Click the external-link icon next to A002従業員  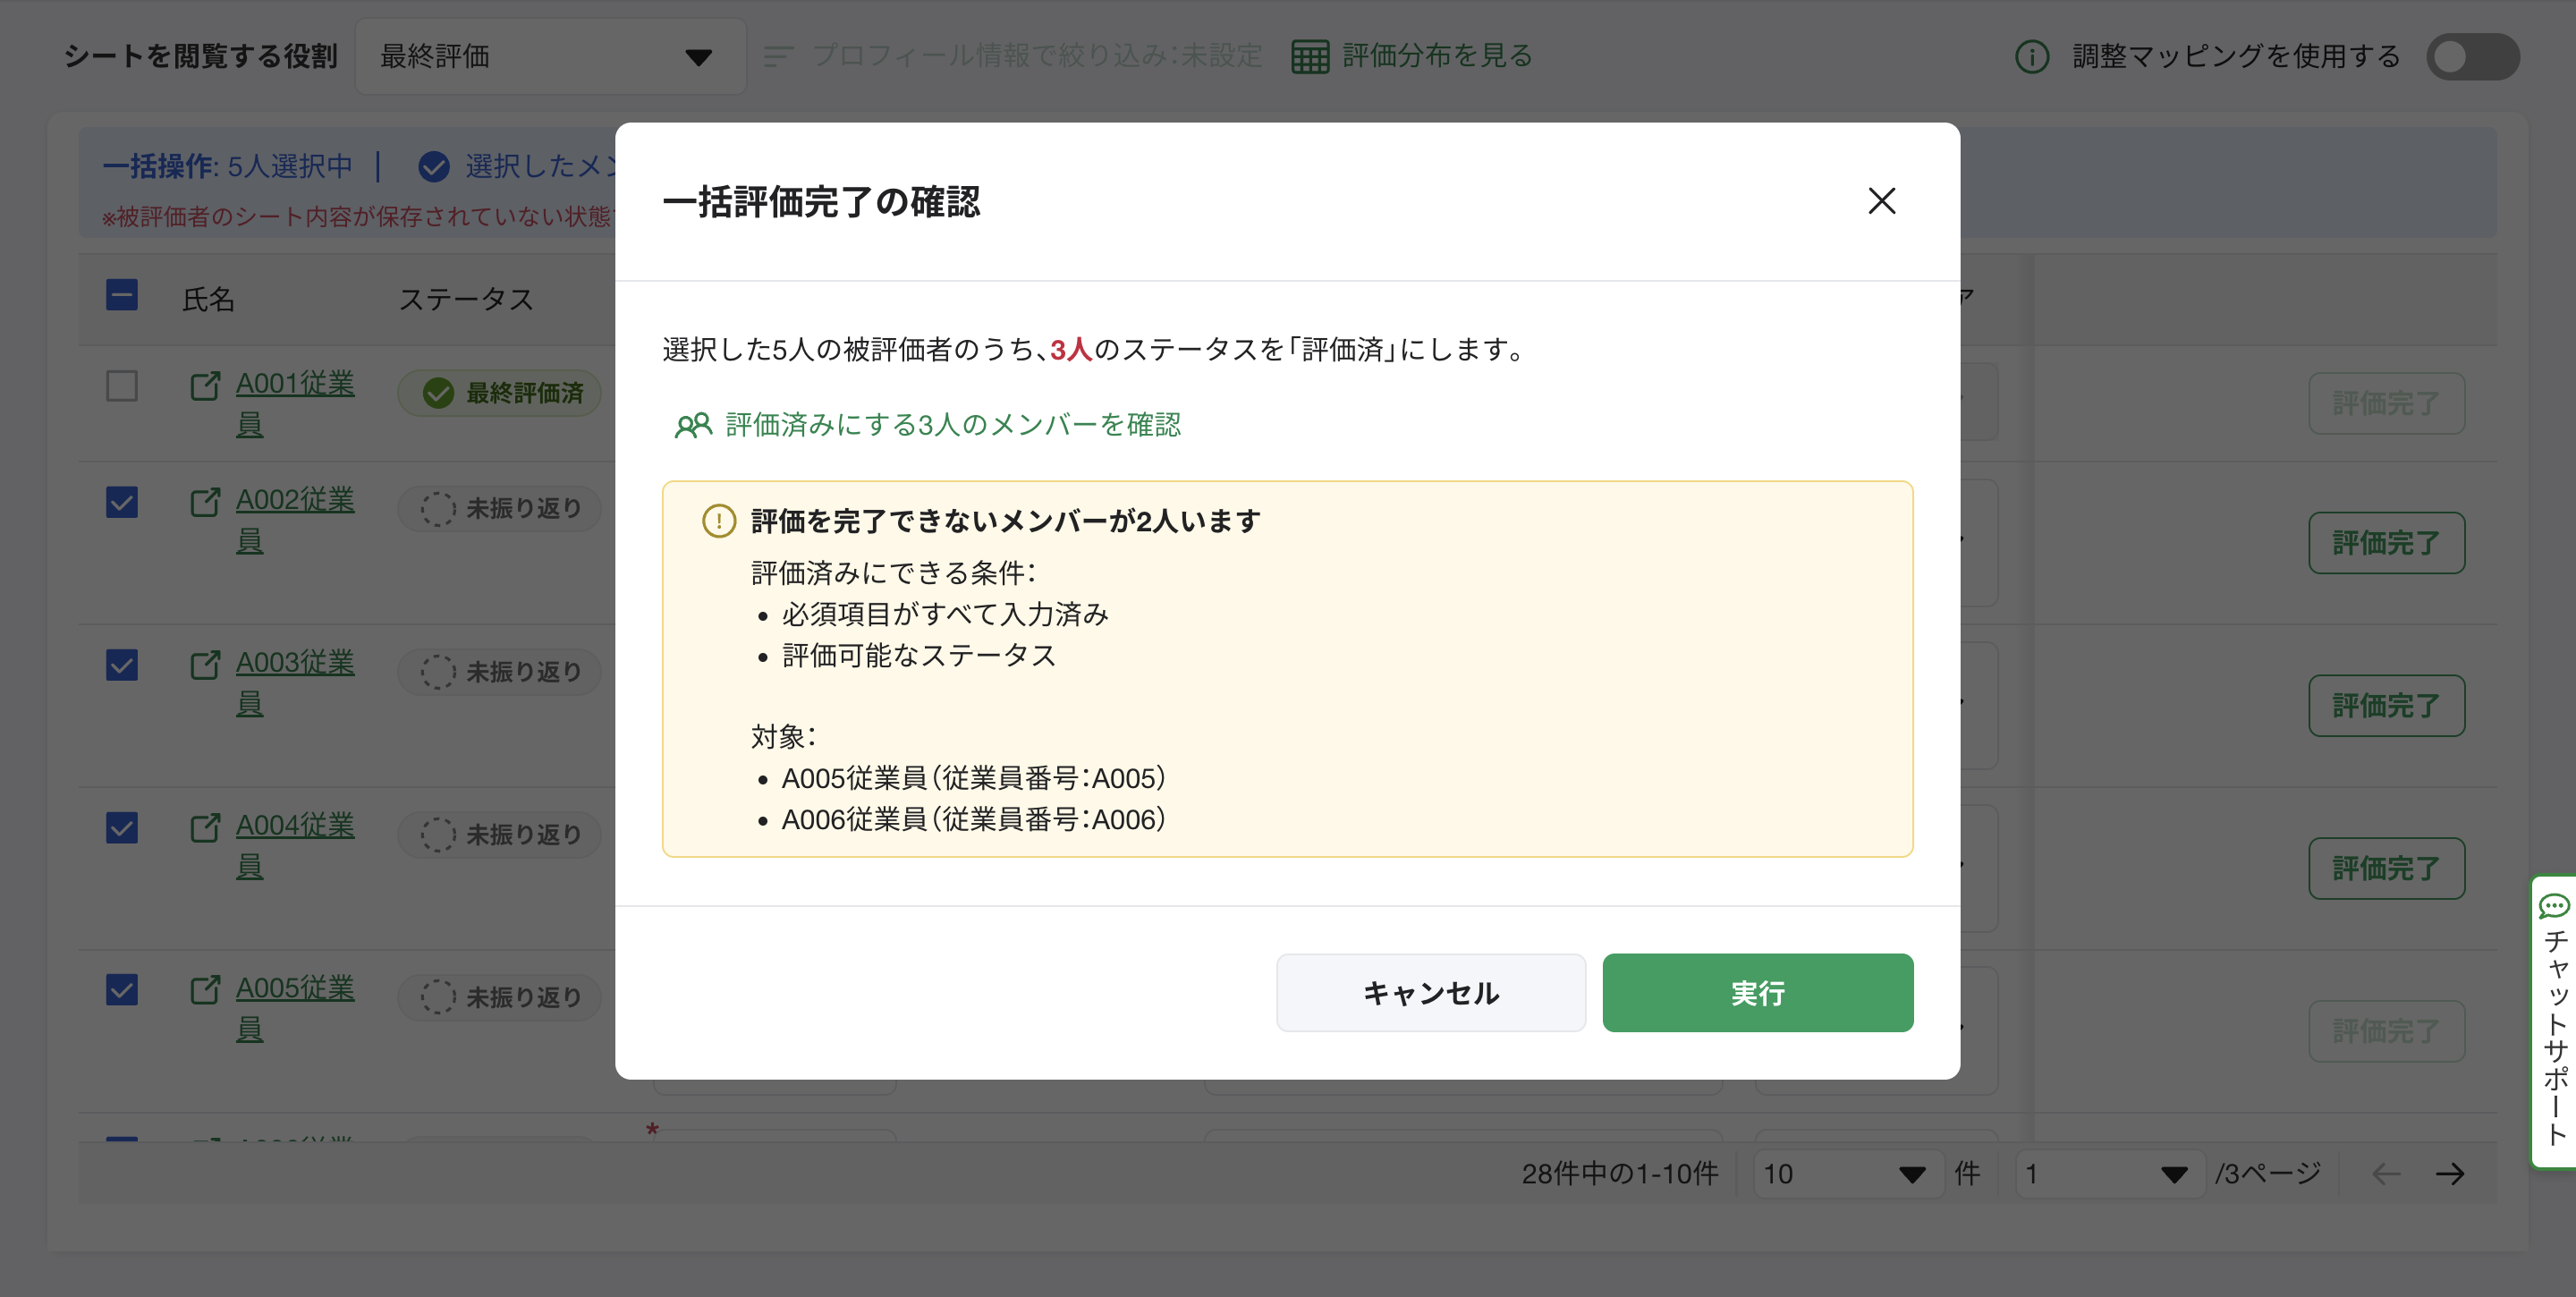(x=205, y=500)
